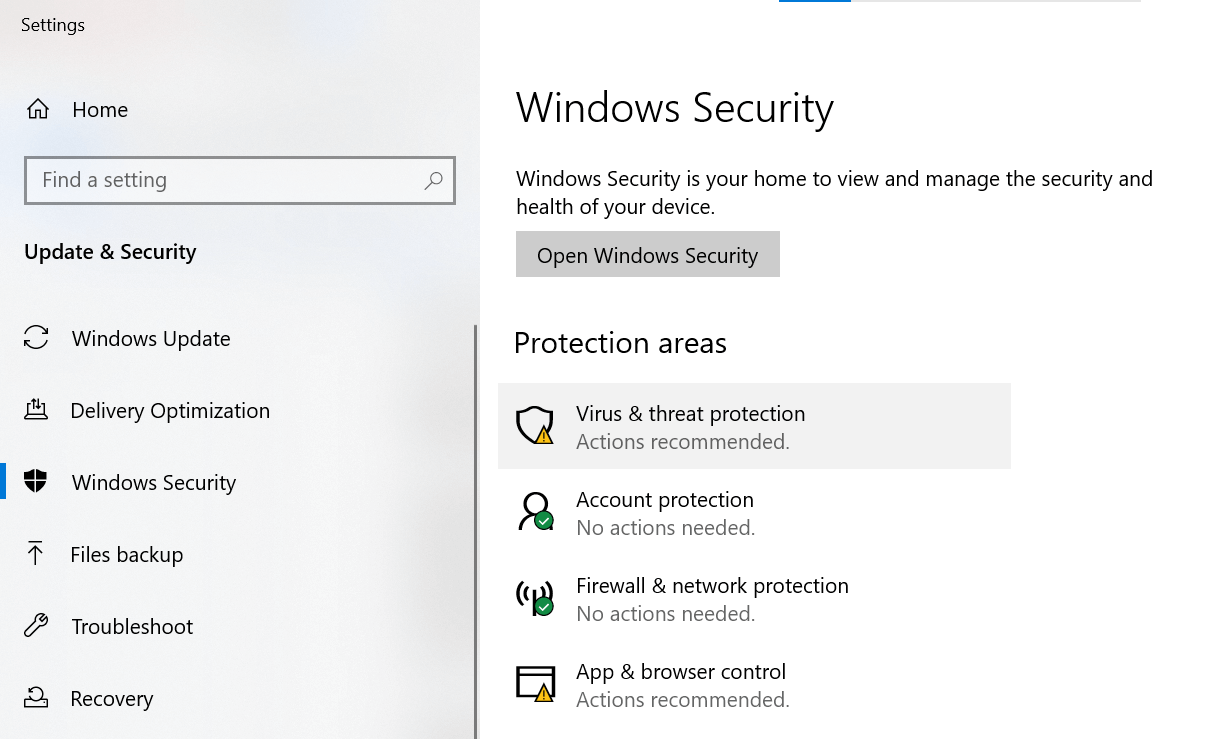Click the Virus & threat shield icon
1230x739 pixels.
(x=535, y=425)
